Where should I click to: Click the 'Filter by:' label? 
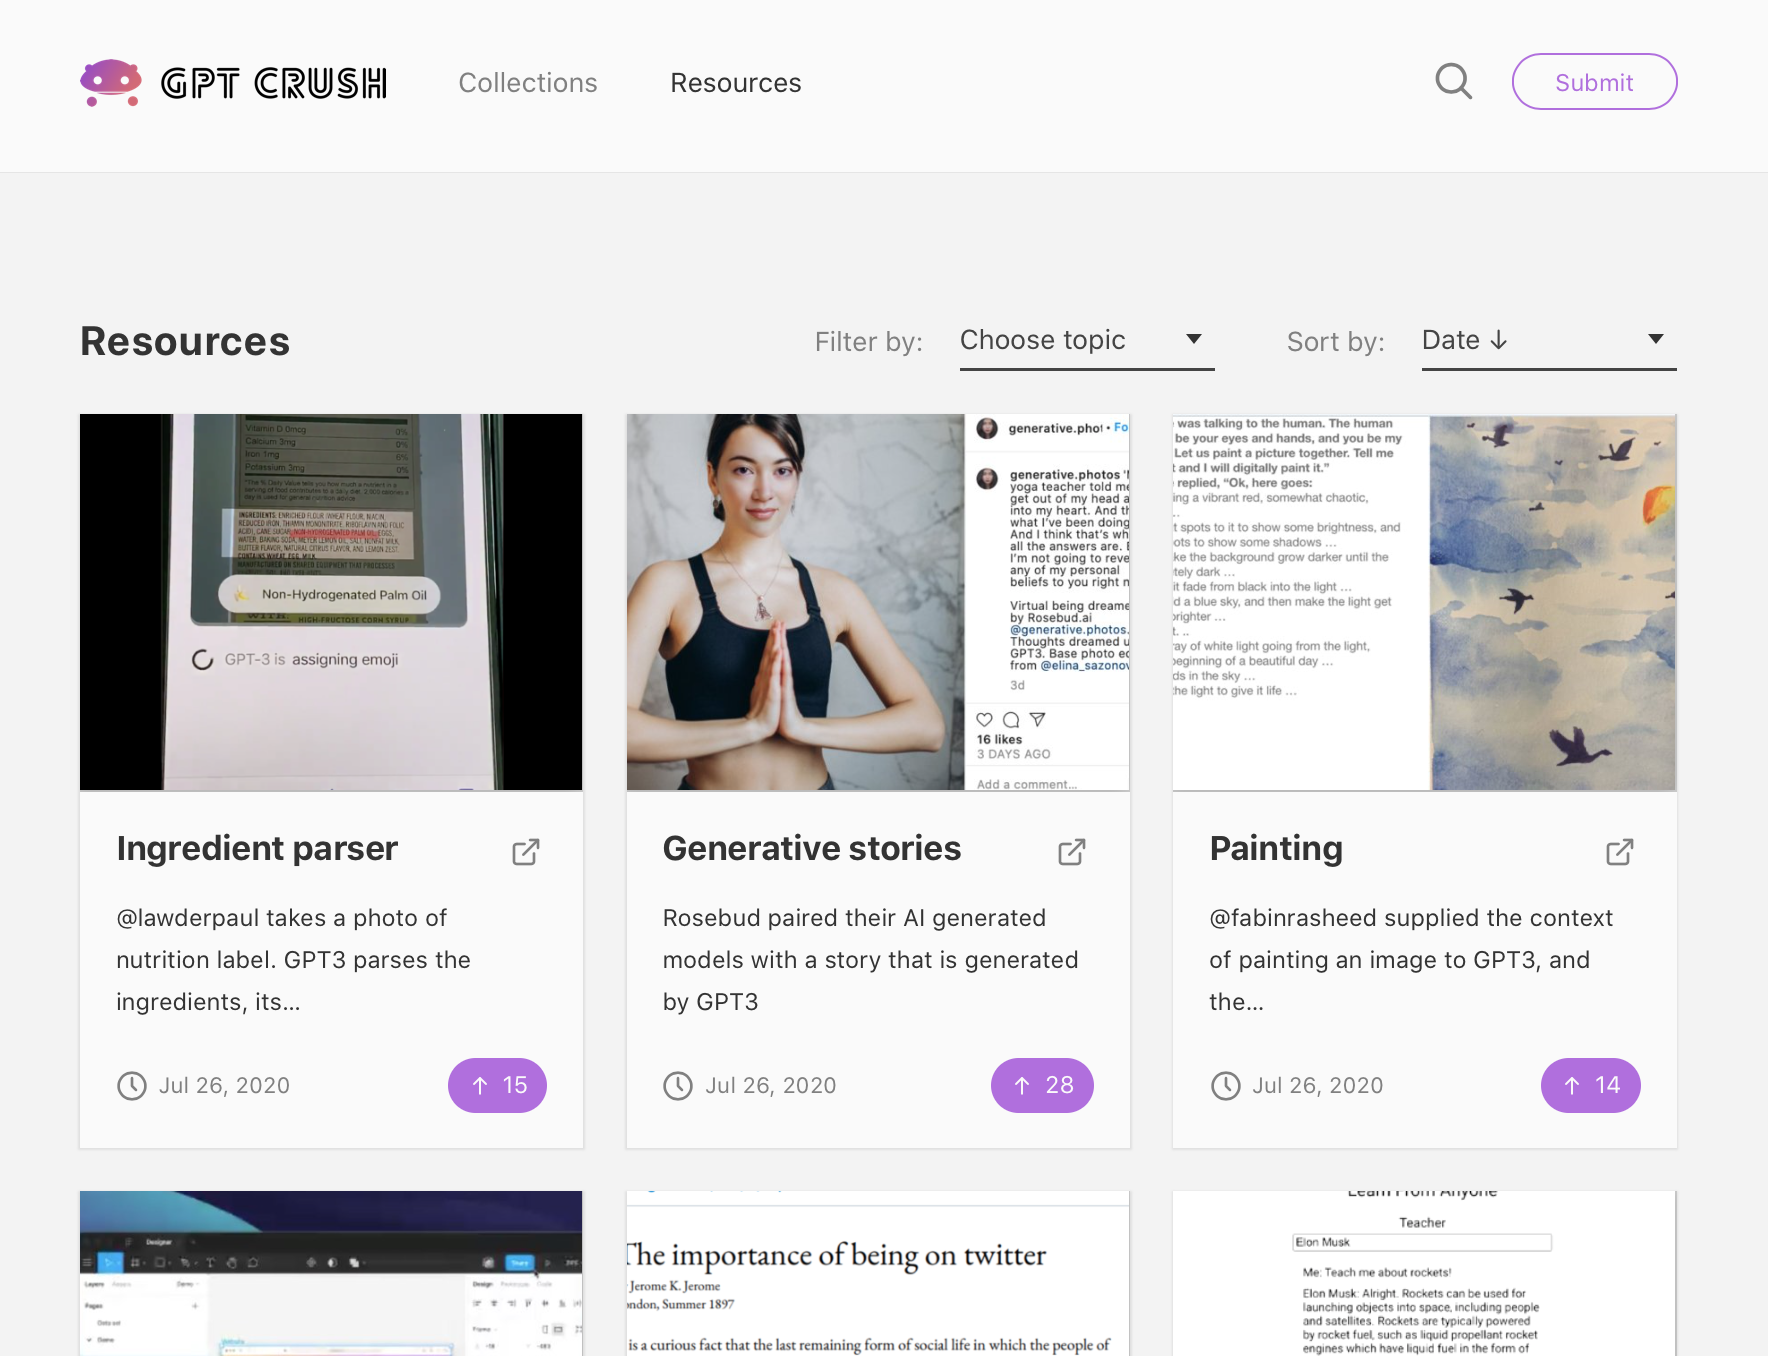point(869,342)
